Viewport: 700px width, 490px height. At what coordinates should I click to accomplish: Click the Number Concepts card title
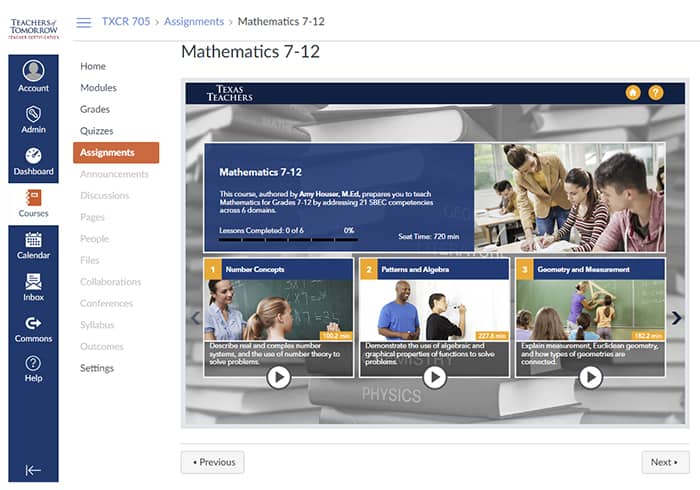pos(255,270)
